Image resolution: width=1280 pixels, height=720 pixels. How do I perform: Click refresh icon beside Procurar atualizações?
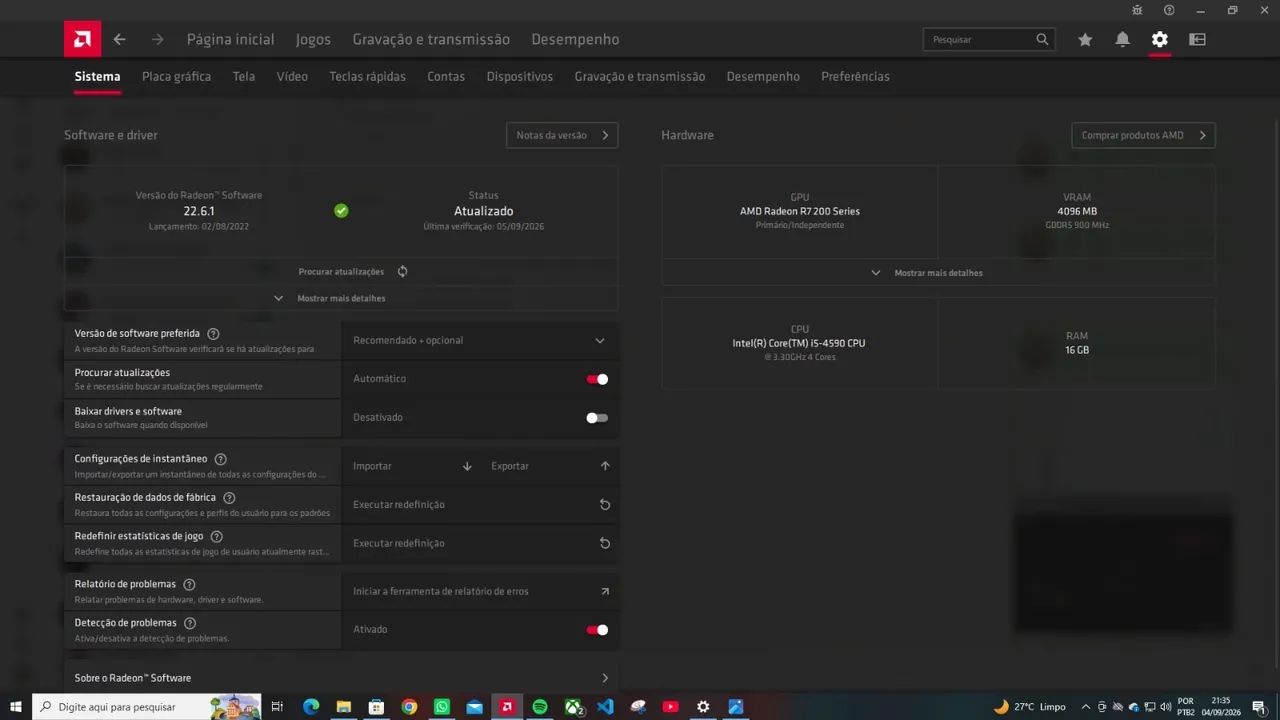pos(402,271)
